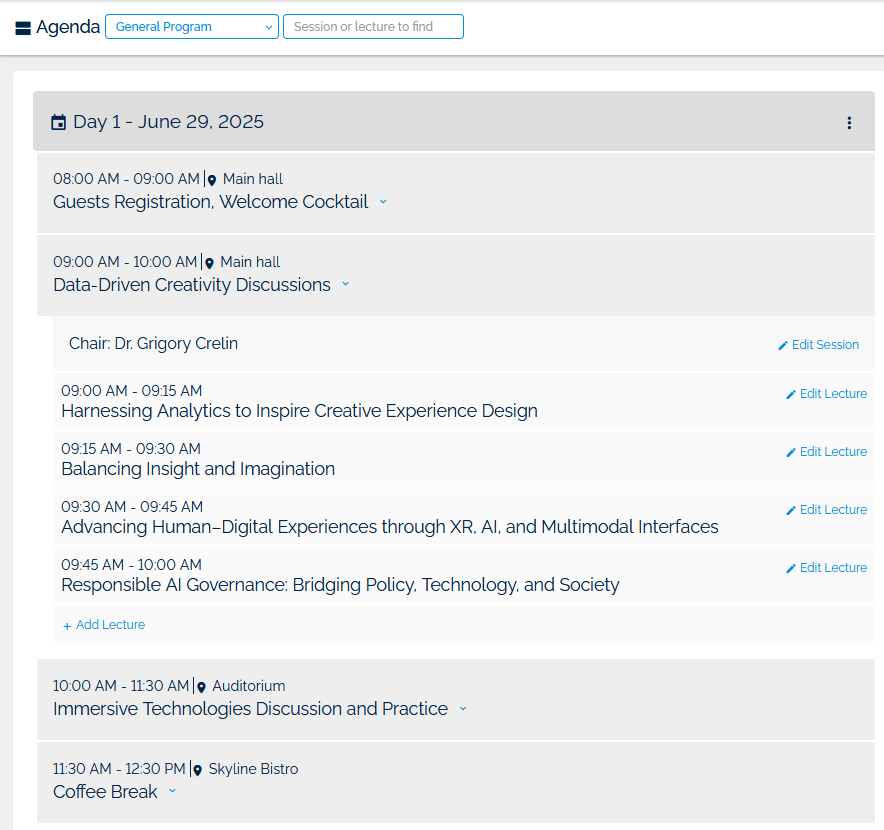Expand the Guests Registration, Welcome Cocktail entry
Screen dimensions: 884x830
[x=383, y=202]
